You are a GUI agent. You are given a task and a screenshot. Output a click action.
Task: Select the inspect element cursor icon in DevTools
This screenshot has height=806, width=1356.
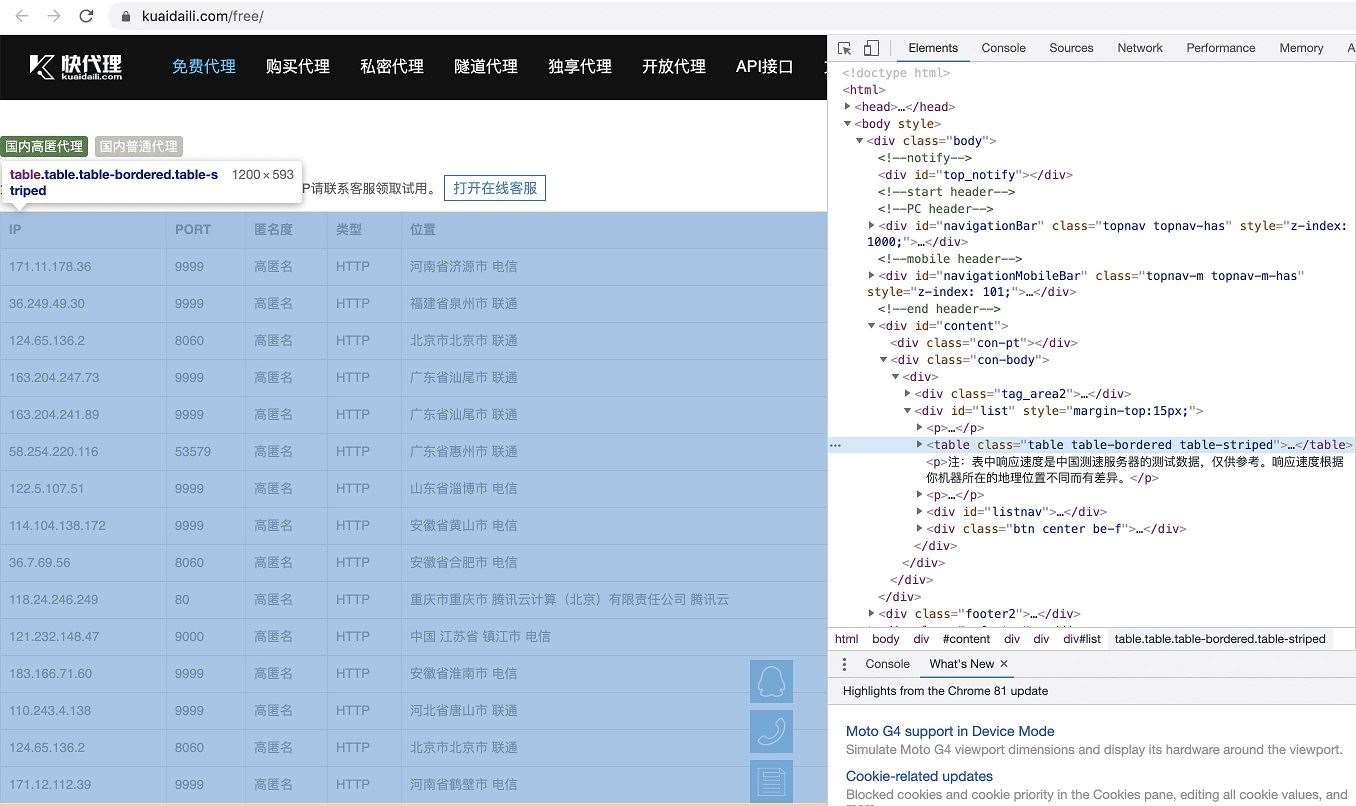tap(843, 47)
